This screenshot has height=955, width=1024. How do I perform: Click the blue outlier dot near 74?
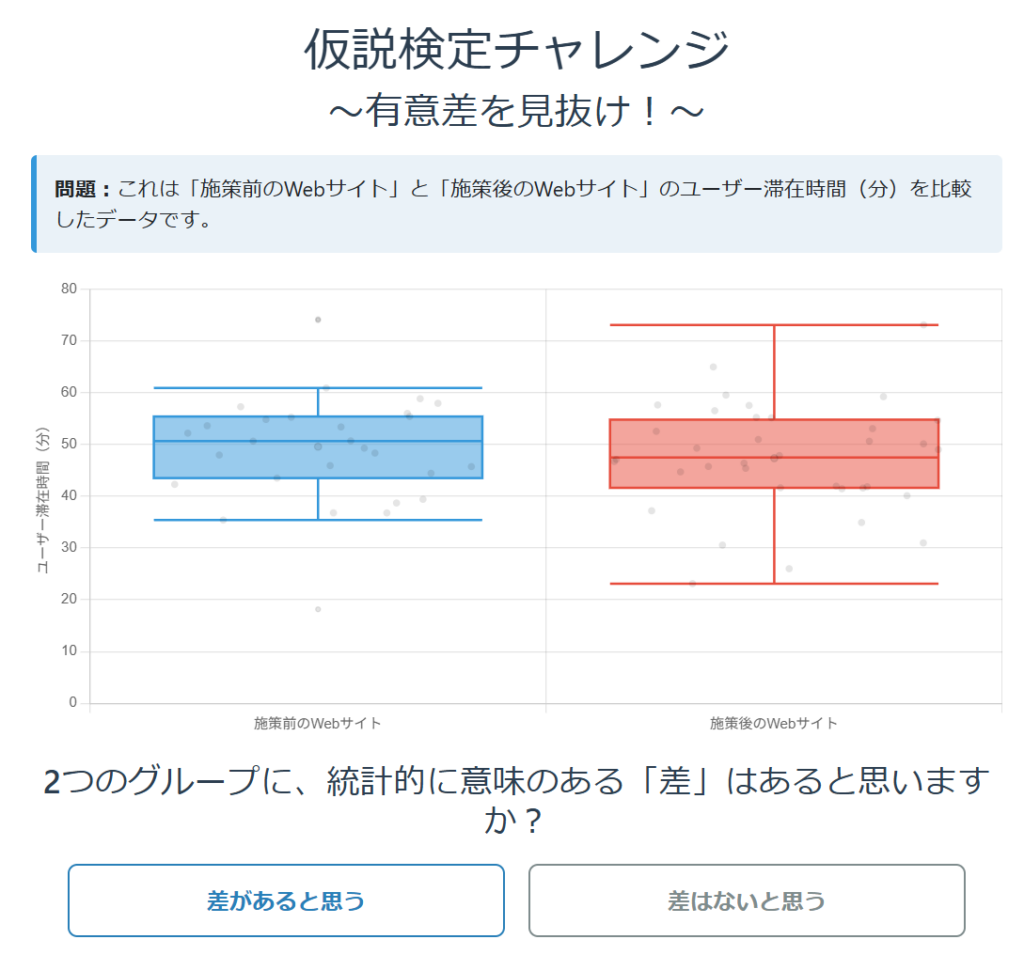tap(318, 319)
